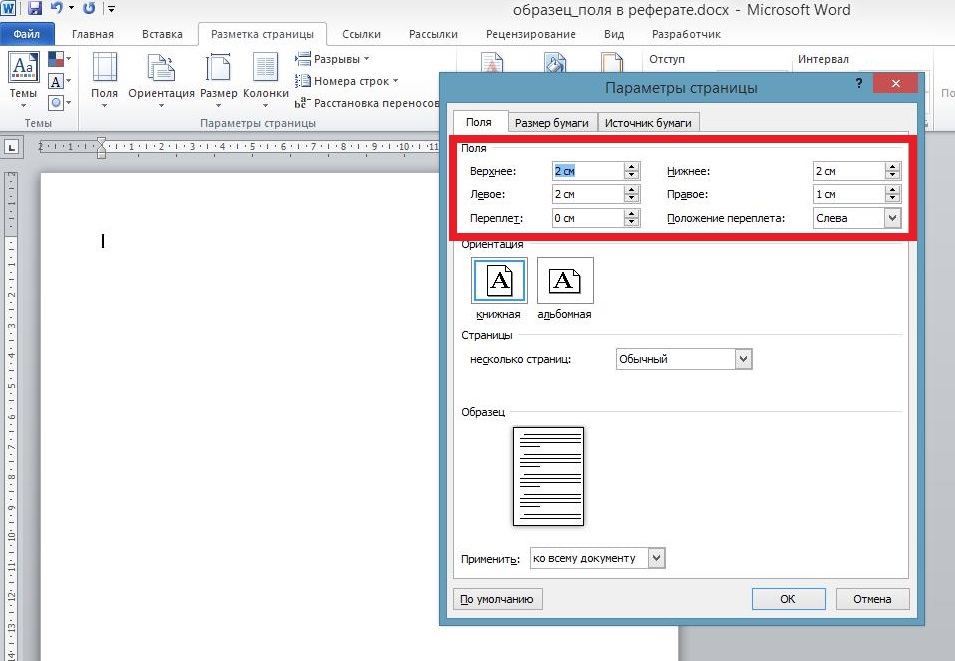This screenshot has height=661, width=955.
Task: Open the Поля (Margins) ribbon button
Action: [104, 77]
